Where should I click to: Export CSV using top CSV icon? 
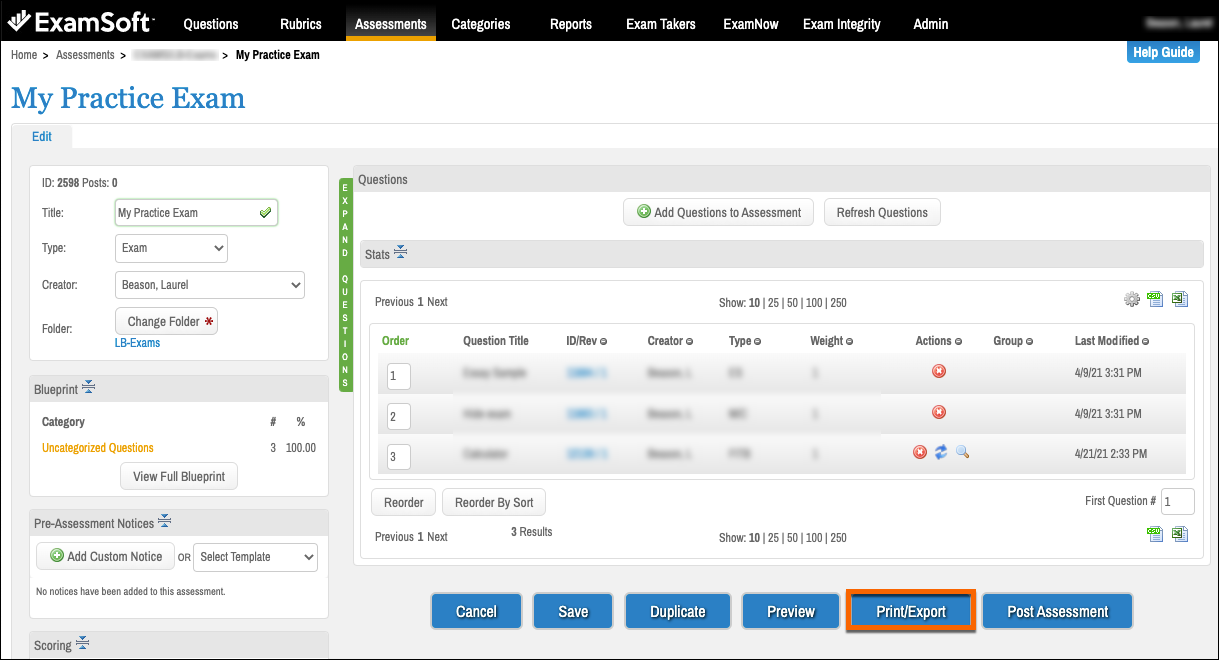(1155, 298)
